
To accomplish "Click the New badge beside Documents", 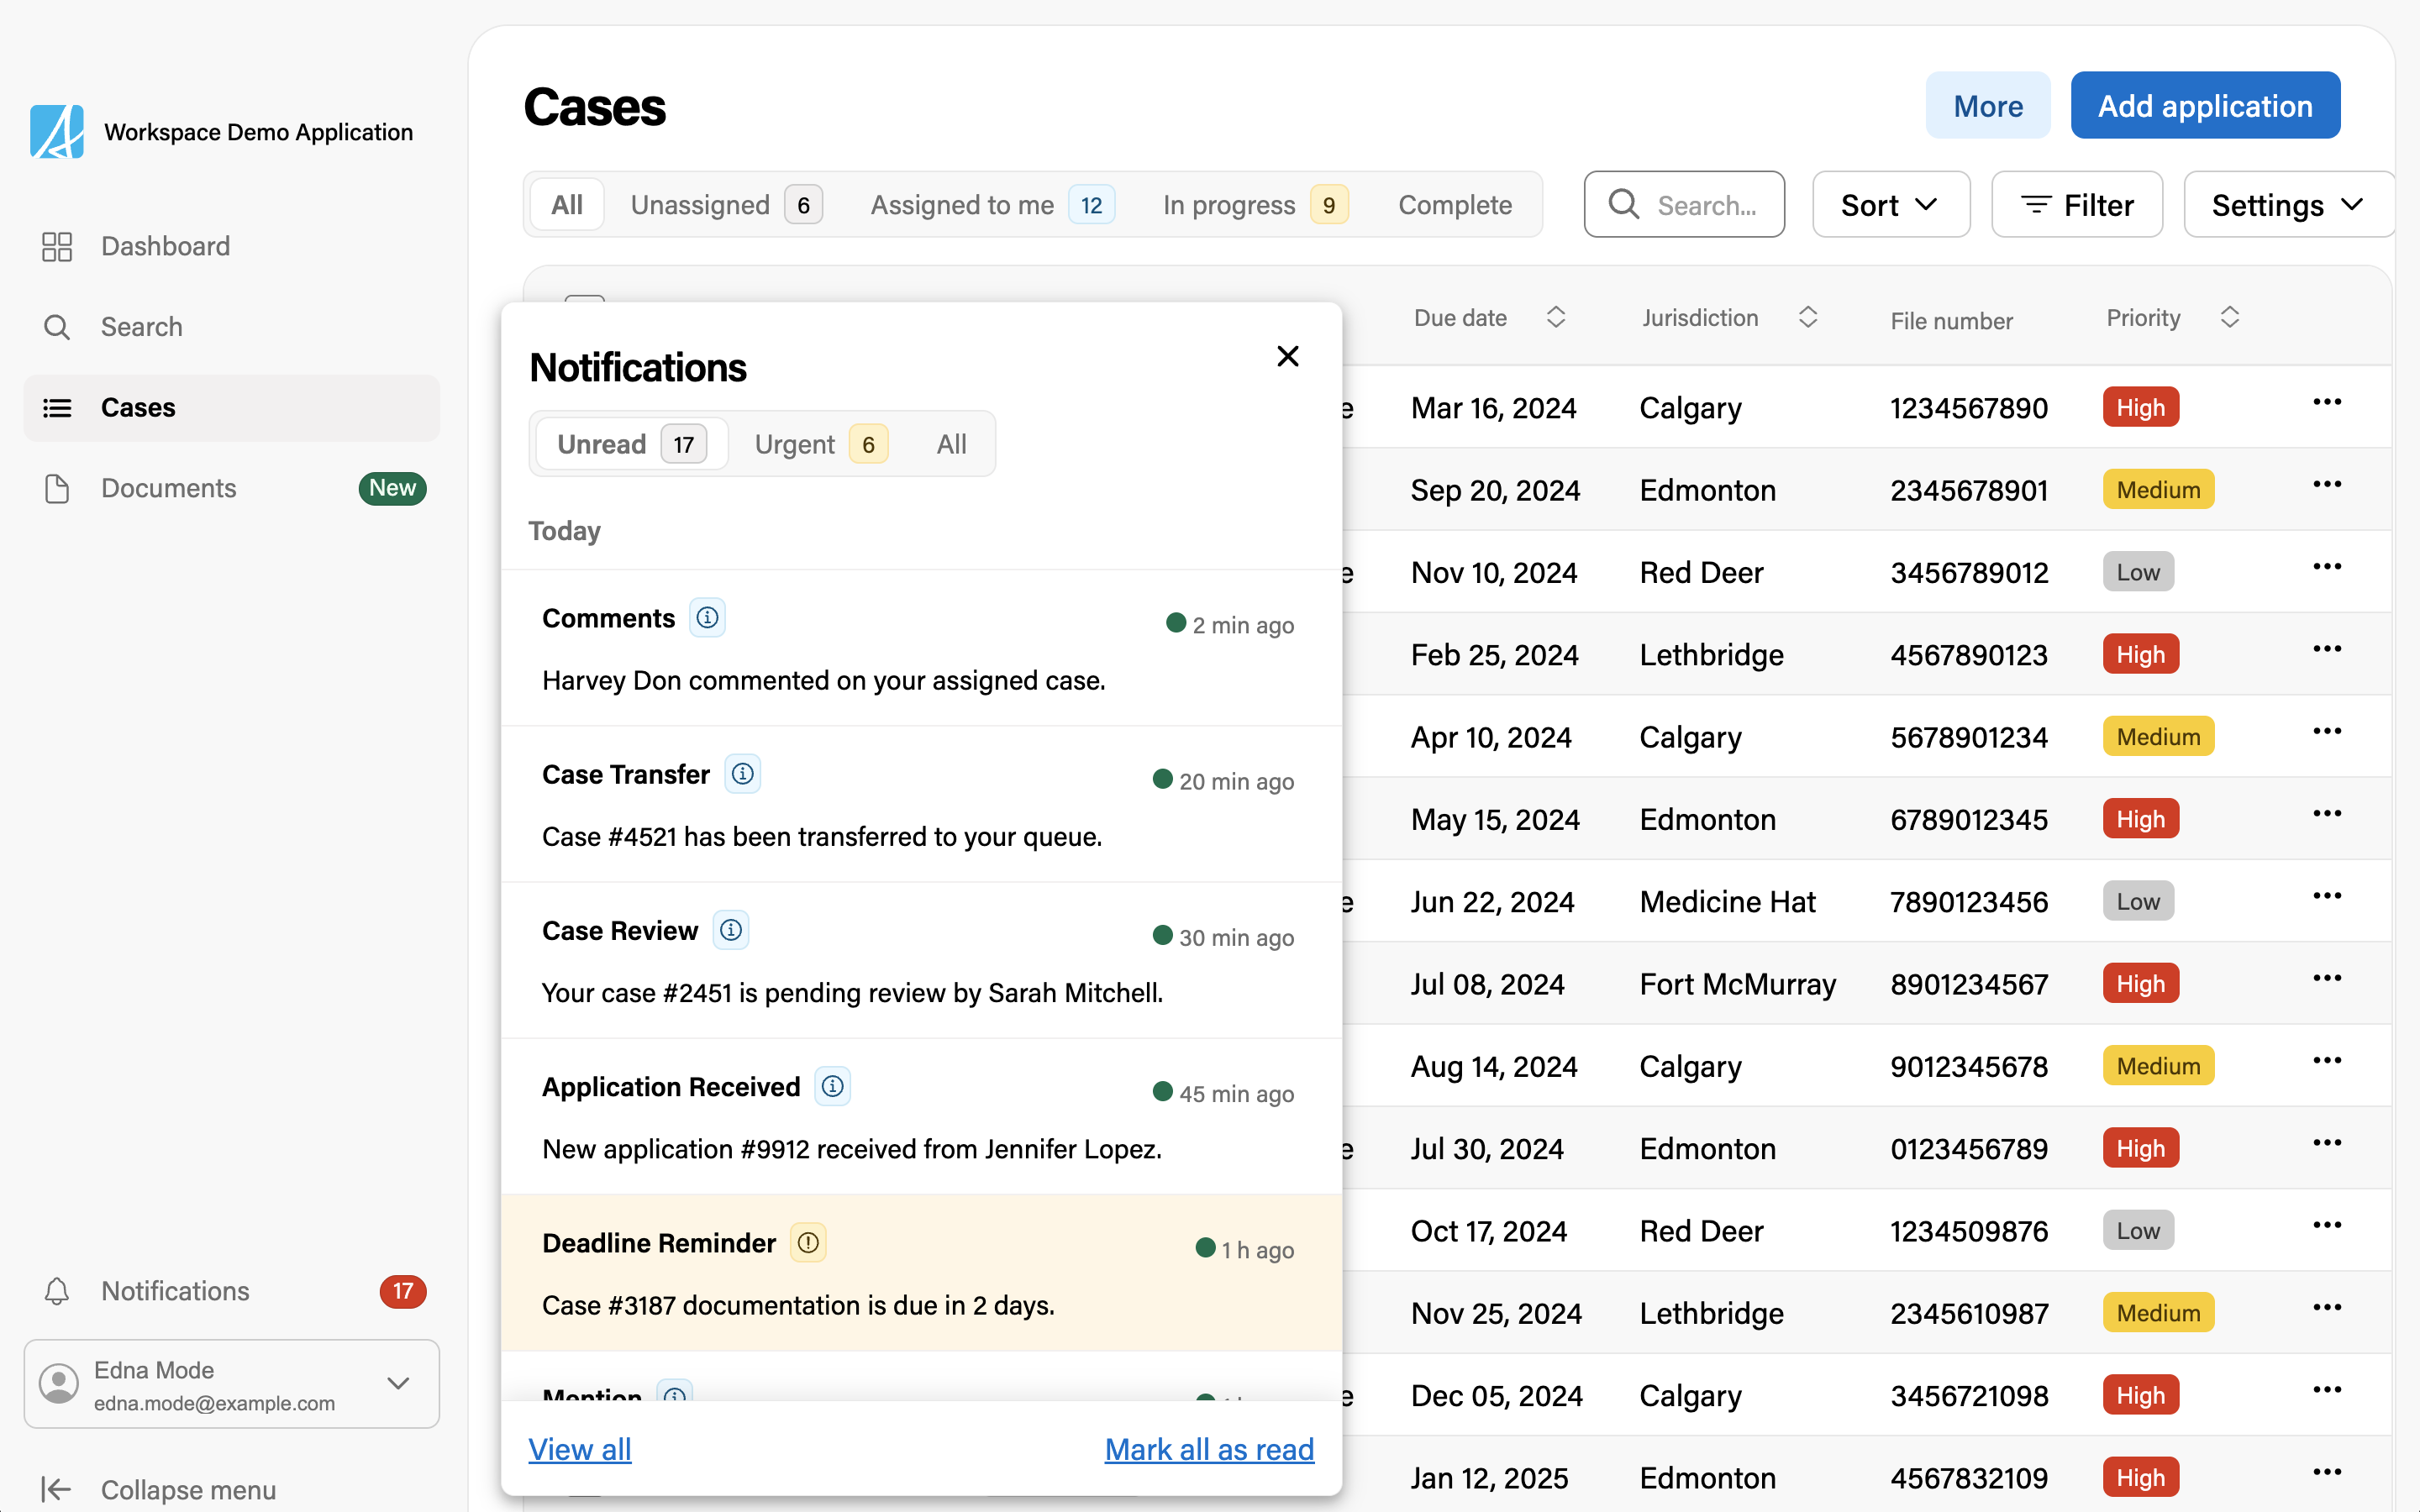I will click(392, 488).
